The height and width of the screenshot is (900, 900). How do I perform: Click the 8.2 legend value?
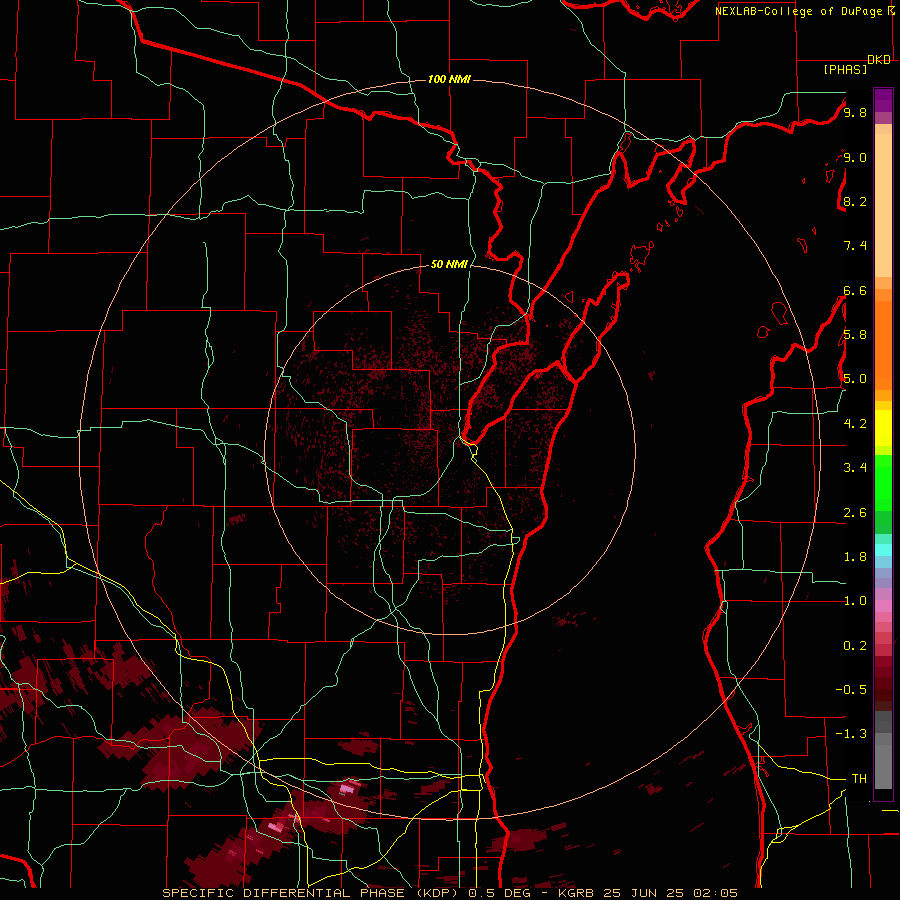pyautogui.click(x=855, y=201)
